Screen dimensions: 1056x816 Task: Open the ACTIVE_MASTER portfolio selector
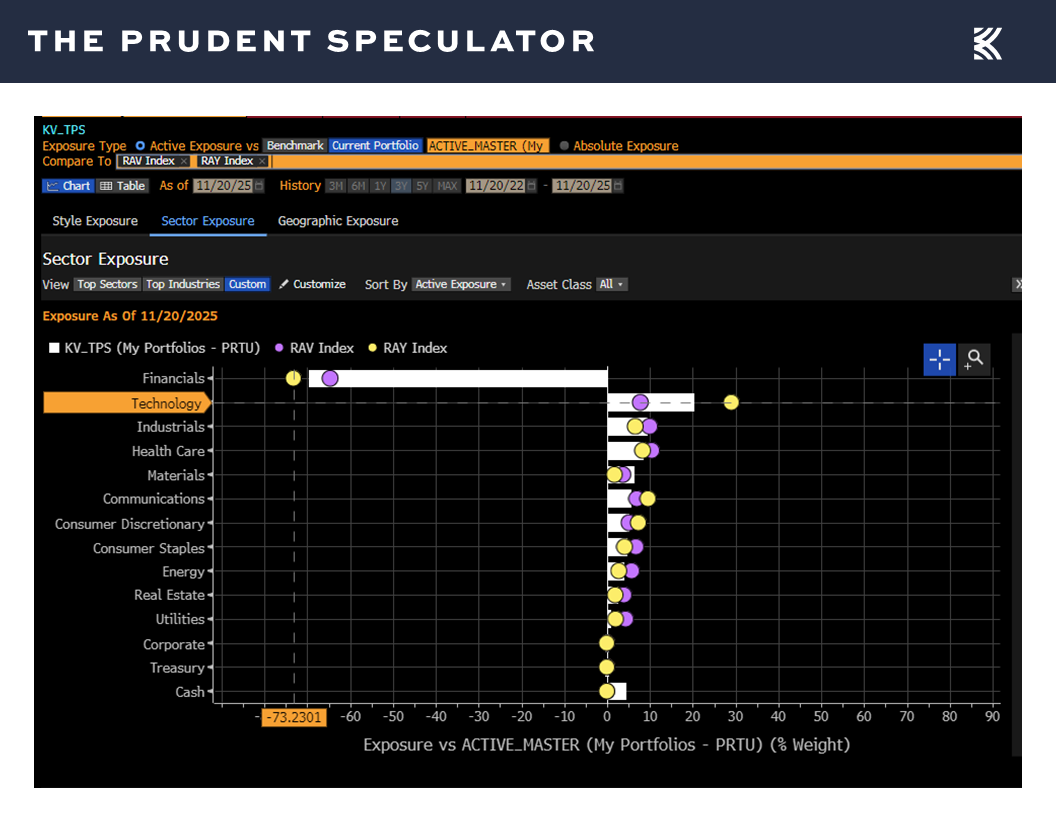coord(487,146)
